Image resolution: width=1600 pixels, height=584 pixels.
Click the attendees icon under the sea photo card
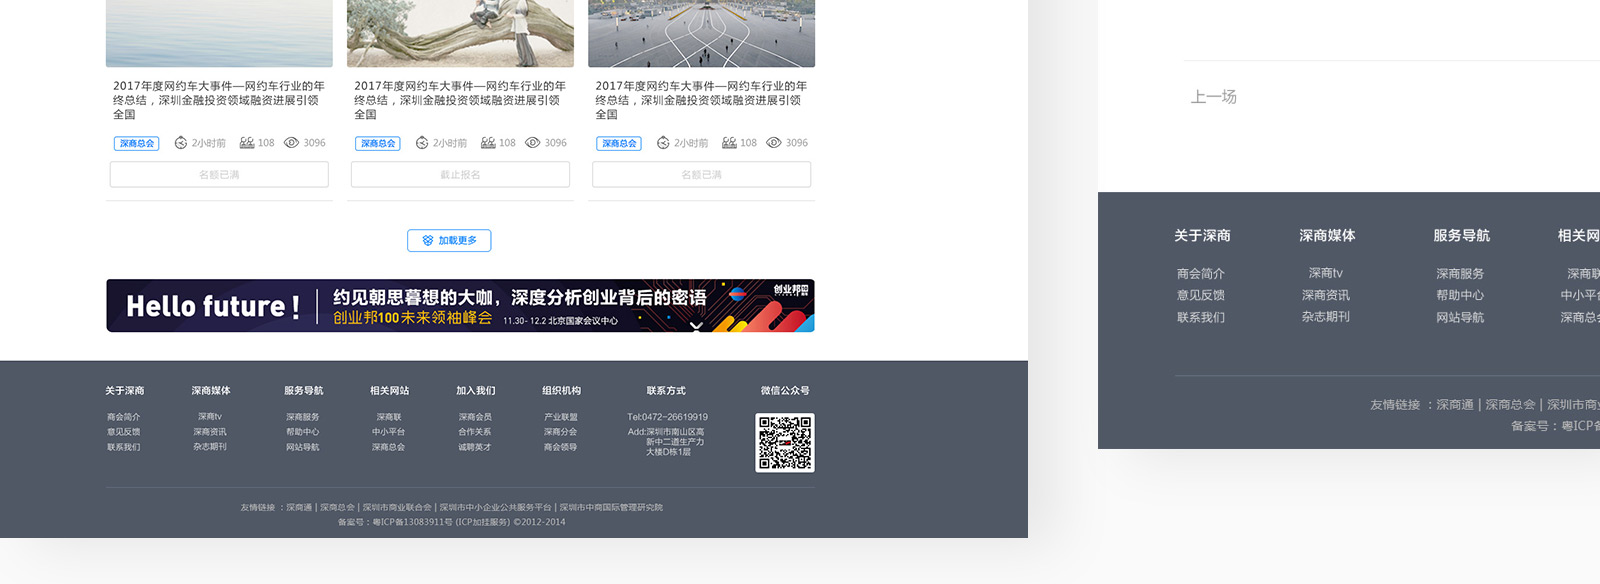click(x=247, y=143)
